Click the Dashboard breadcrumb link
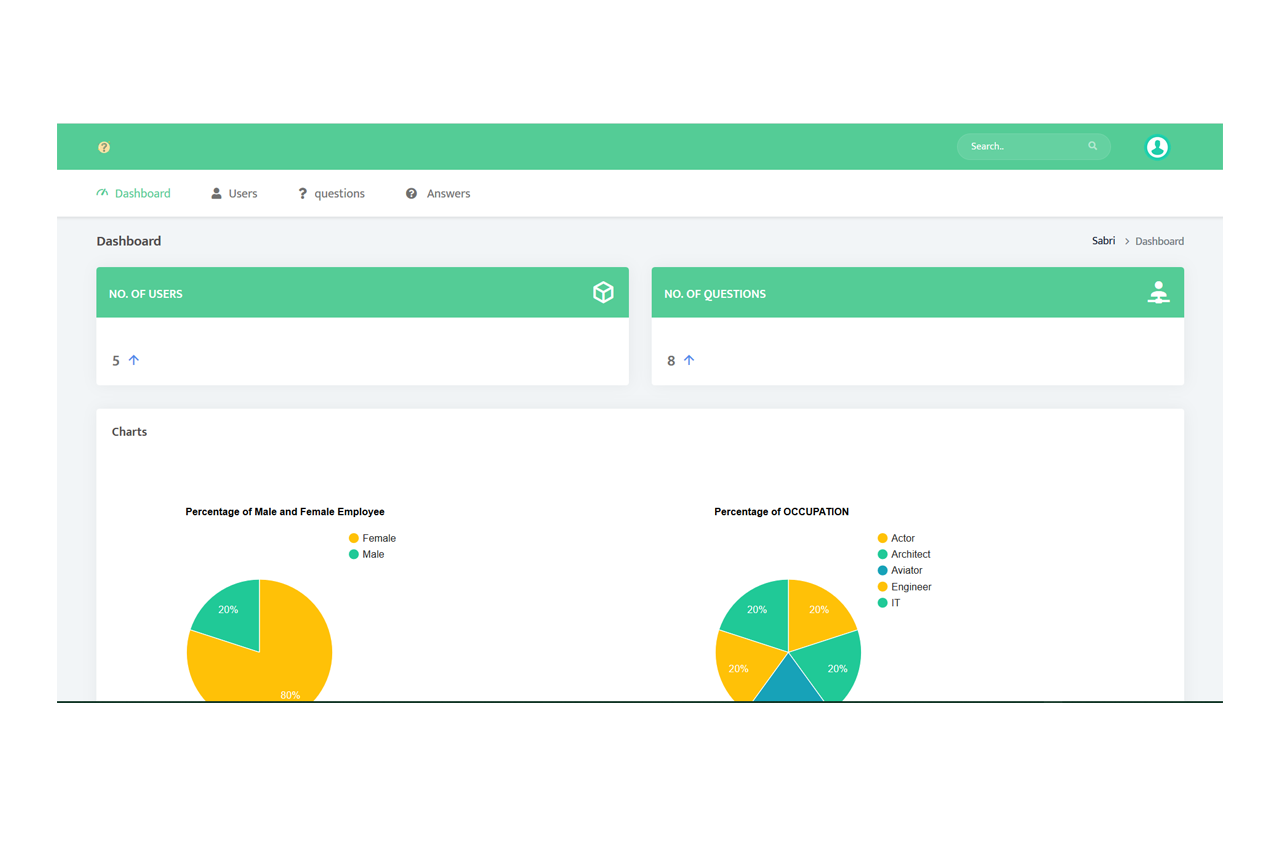 coord(1159,241)
